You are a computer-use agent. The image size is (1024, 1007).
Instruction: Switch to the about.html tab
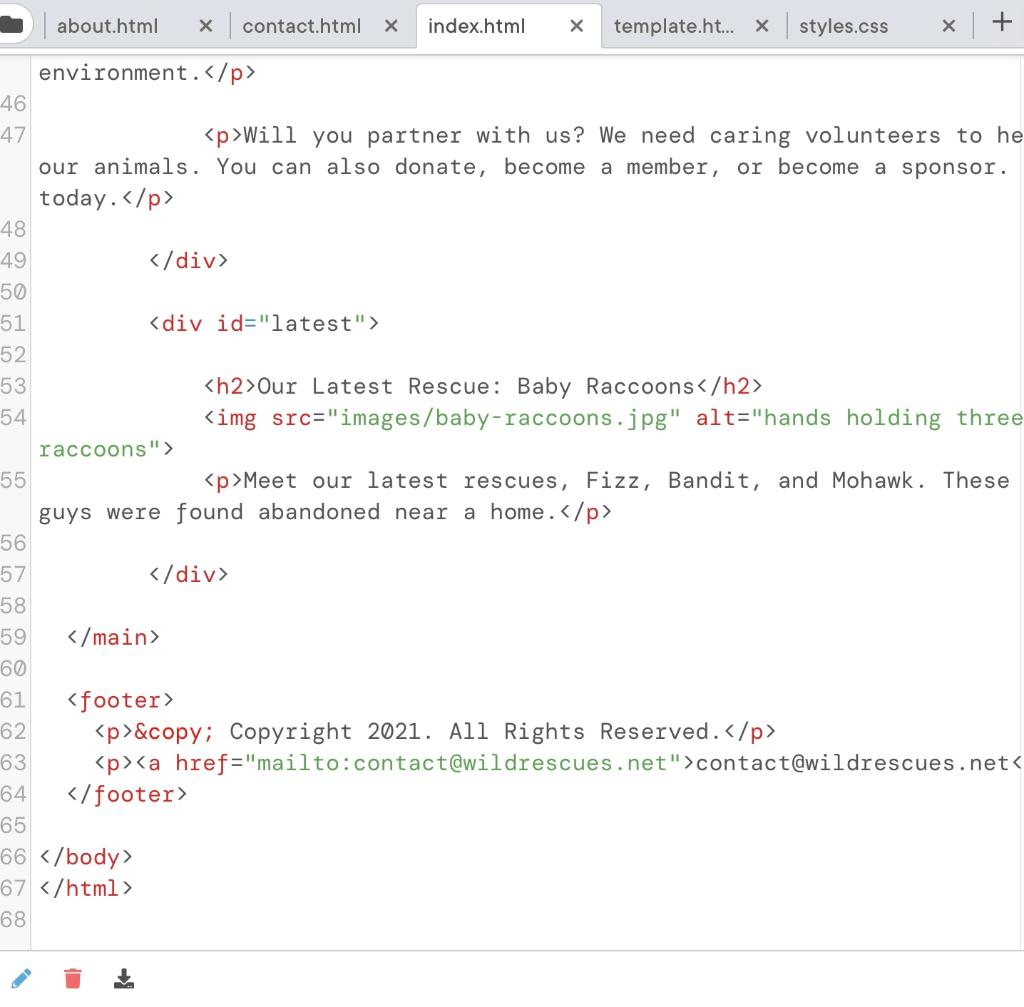107,26
